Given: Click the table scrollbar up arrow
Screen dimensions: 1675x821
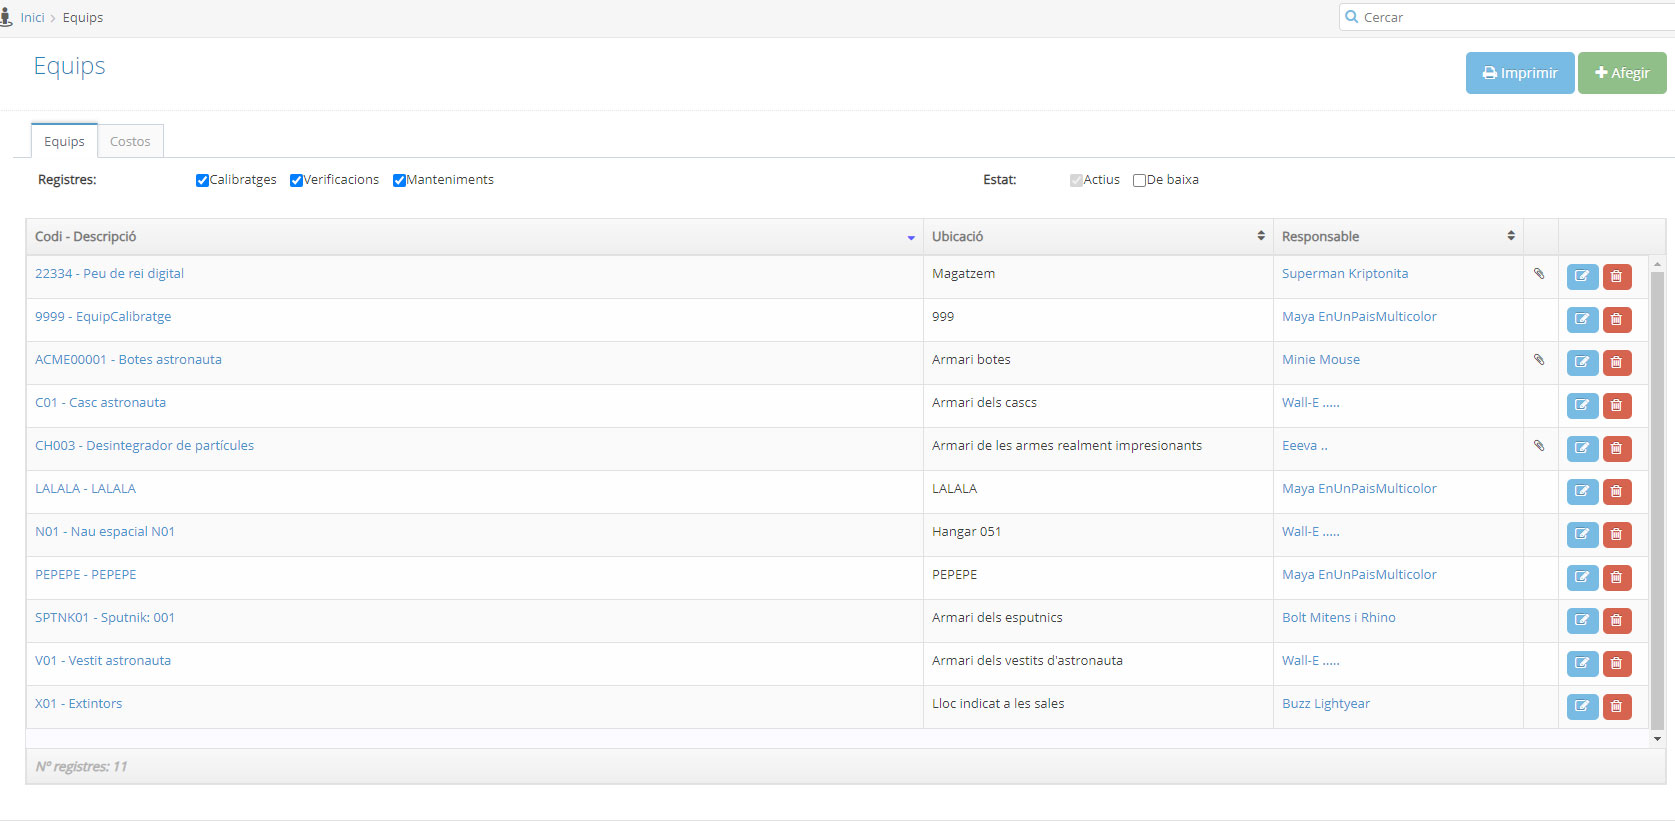Looking at the screenshot, I should pyautogui.click(x=1657, y=264).
